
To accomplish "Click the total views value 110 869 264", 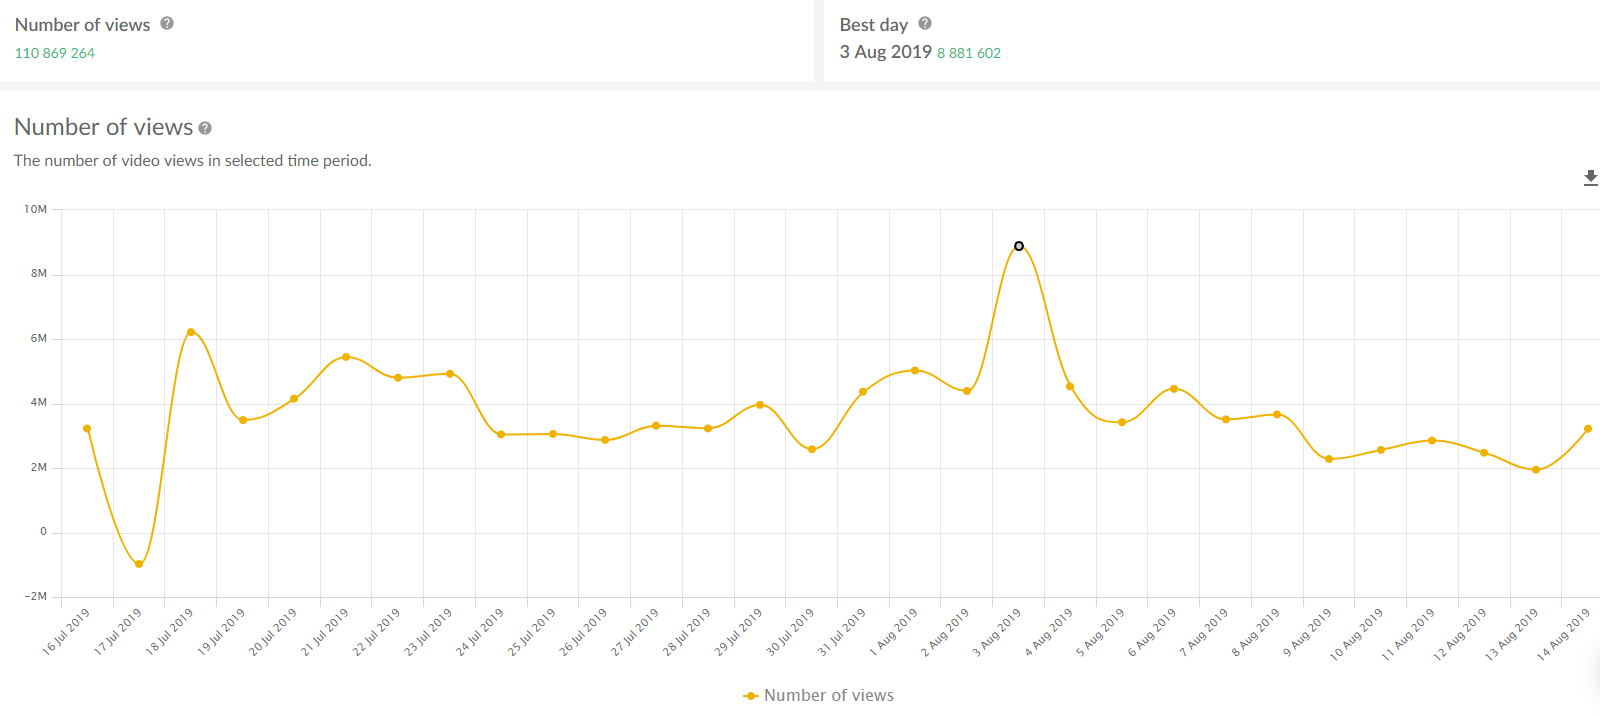I will 55,53.
